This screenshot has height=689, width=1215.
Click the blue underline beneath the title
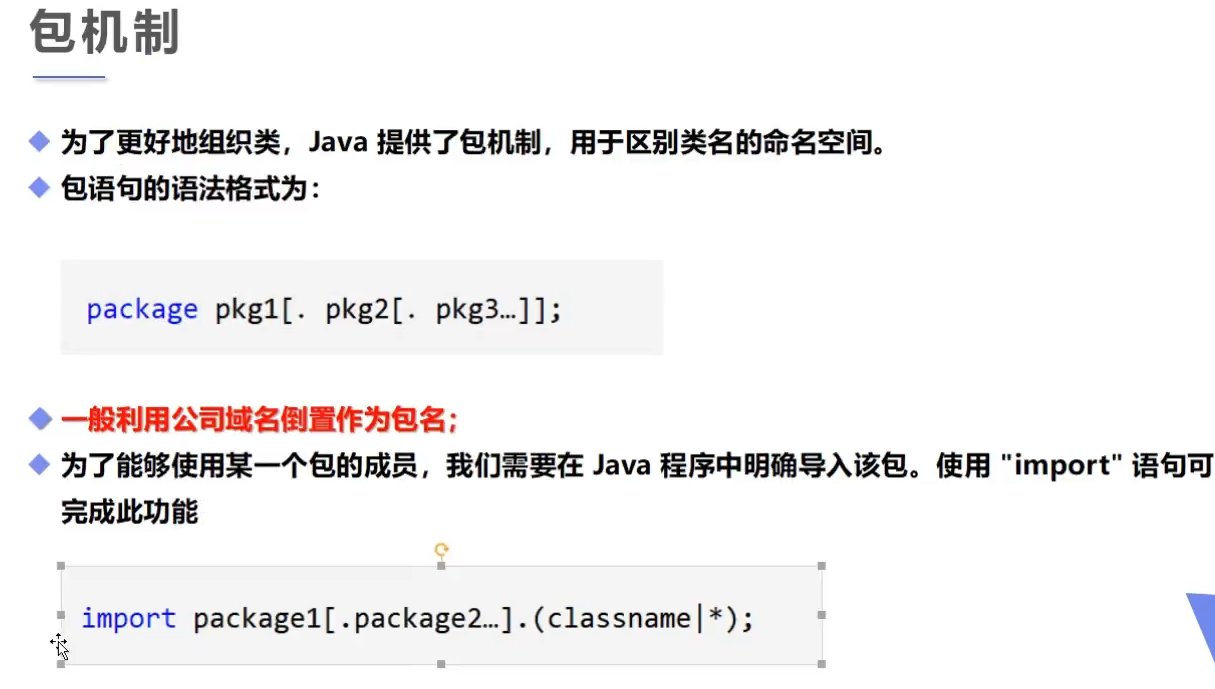69,77
